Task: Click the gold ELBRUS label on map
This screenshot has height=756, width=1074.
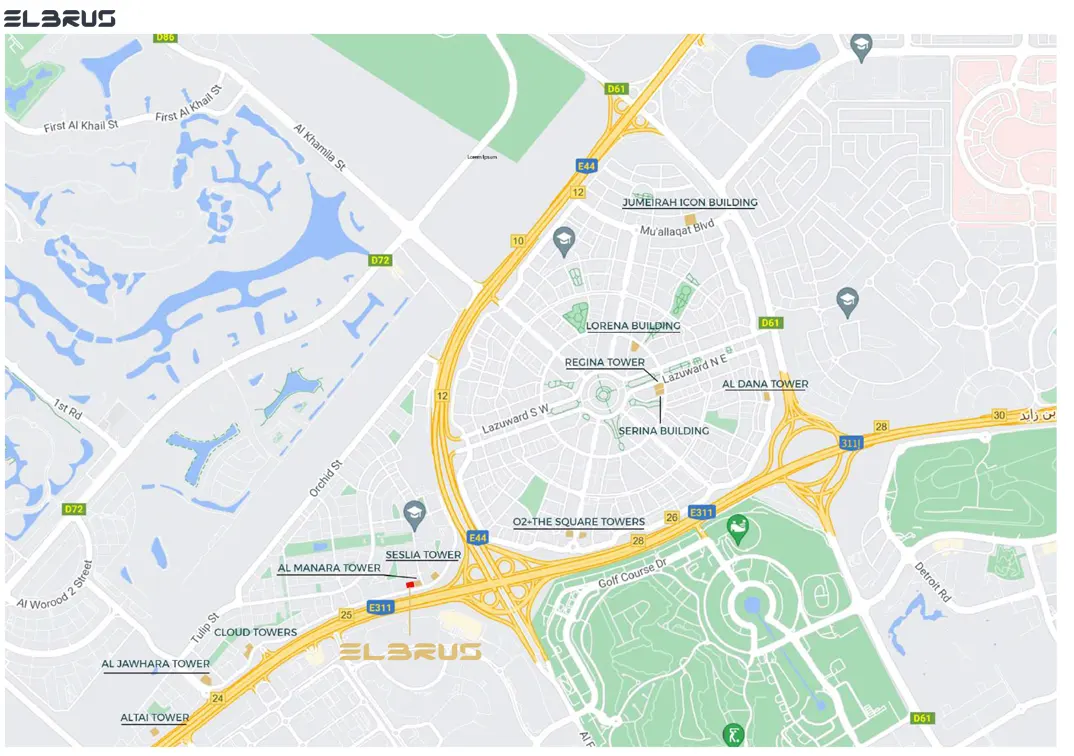Action: point(411,651)
